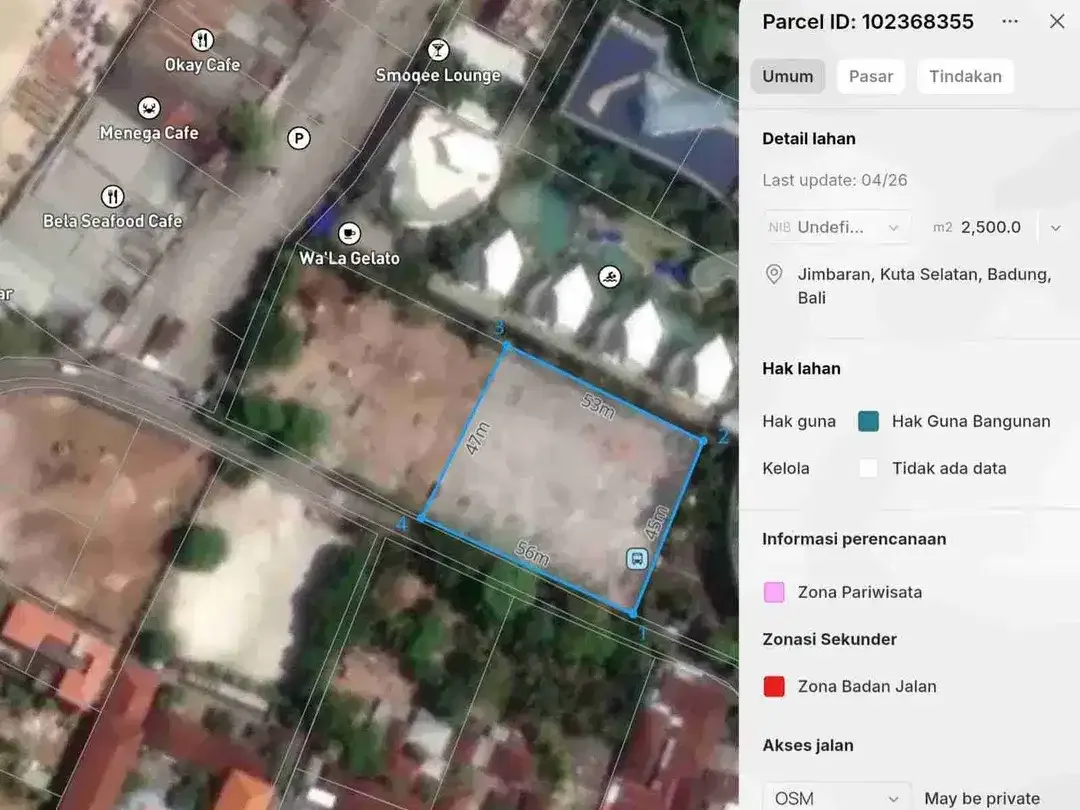Open the OSM road access dropdown
This screenshot has width=1080, height=810.
point(837,798)
